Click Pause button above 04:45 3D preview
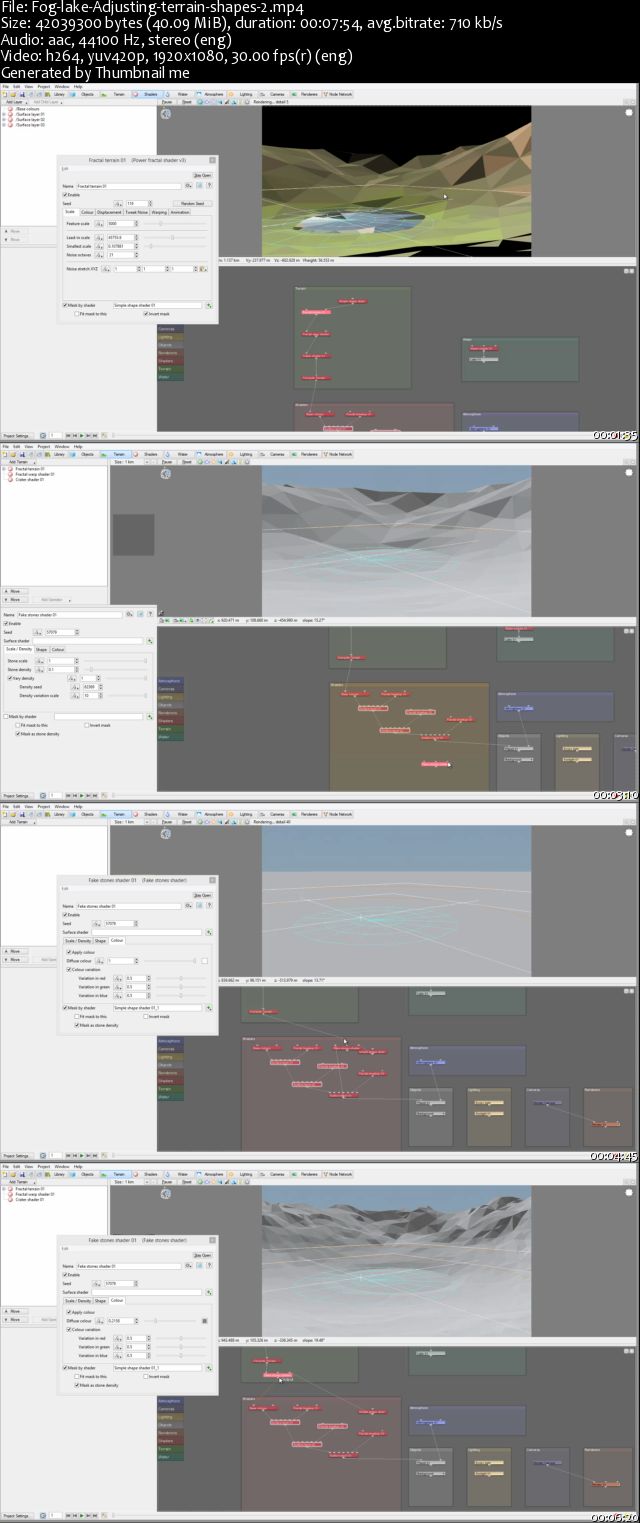640x1523 pixels. click(x=167, y=822)
